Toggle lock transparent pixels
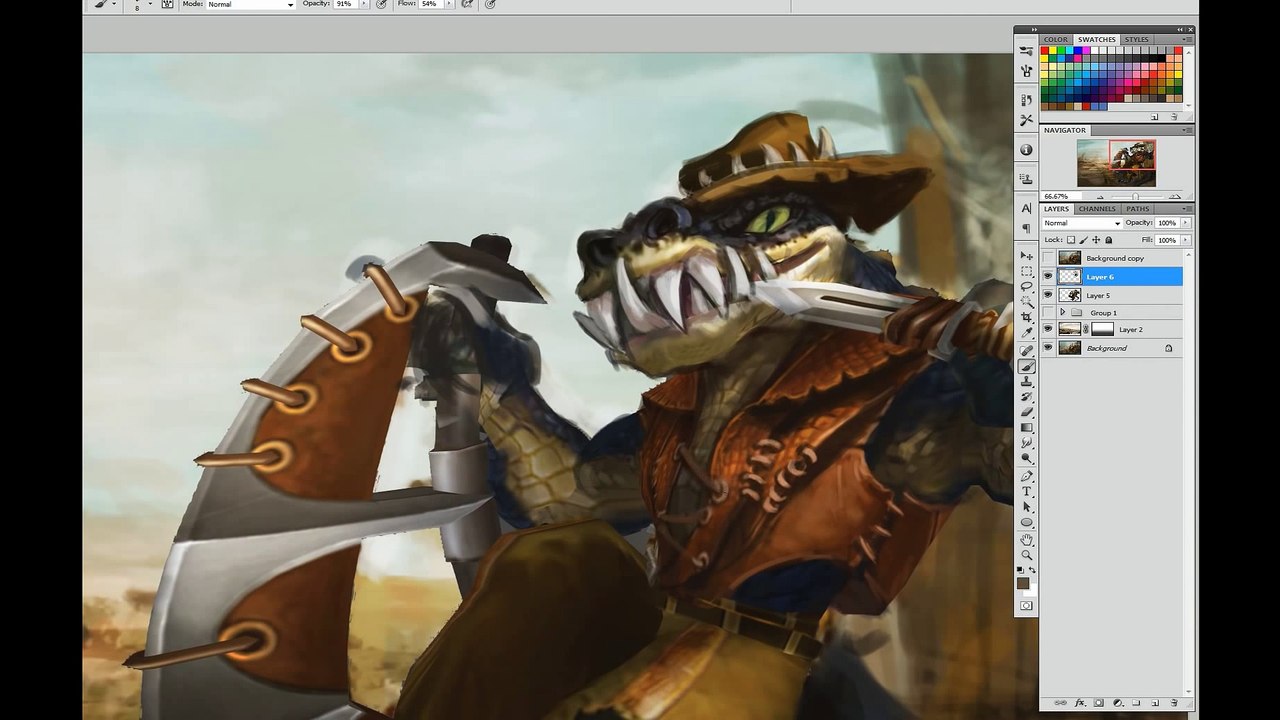 click(x=1071, y=240)
